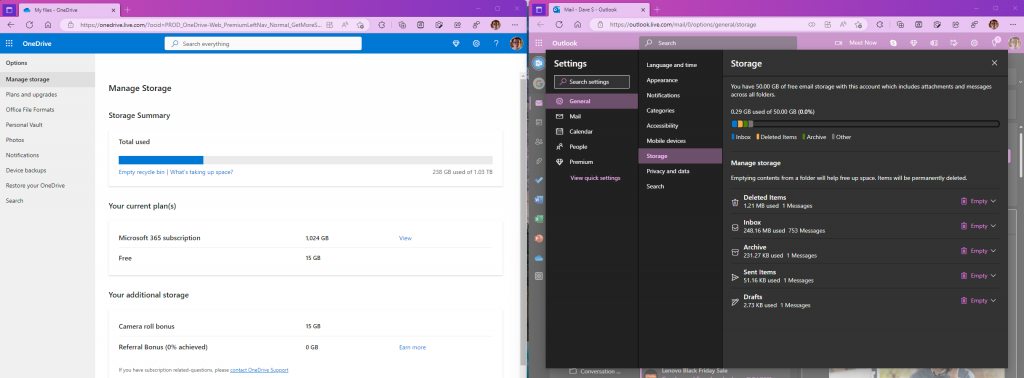
Task: Open Skype from the Outlook header
Action: 893,43
